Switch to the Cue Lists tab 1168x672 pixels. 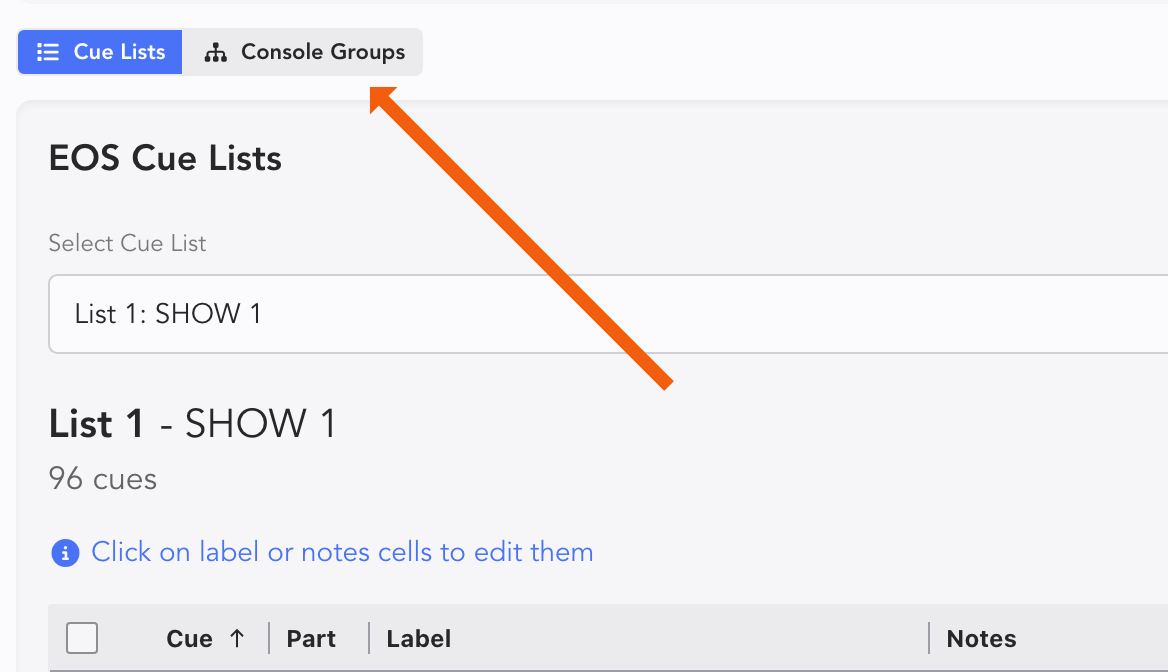coord(100,52)
